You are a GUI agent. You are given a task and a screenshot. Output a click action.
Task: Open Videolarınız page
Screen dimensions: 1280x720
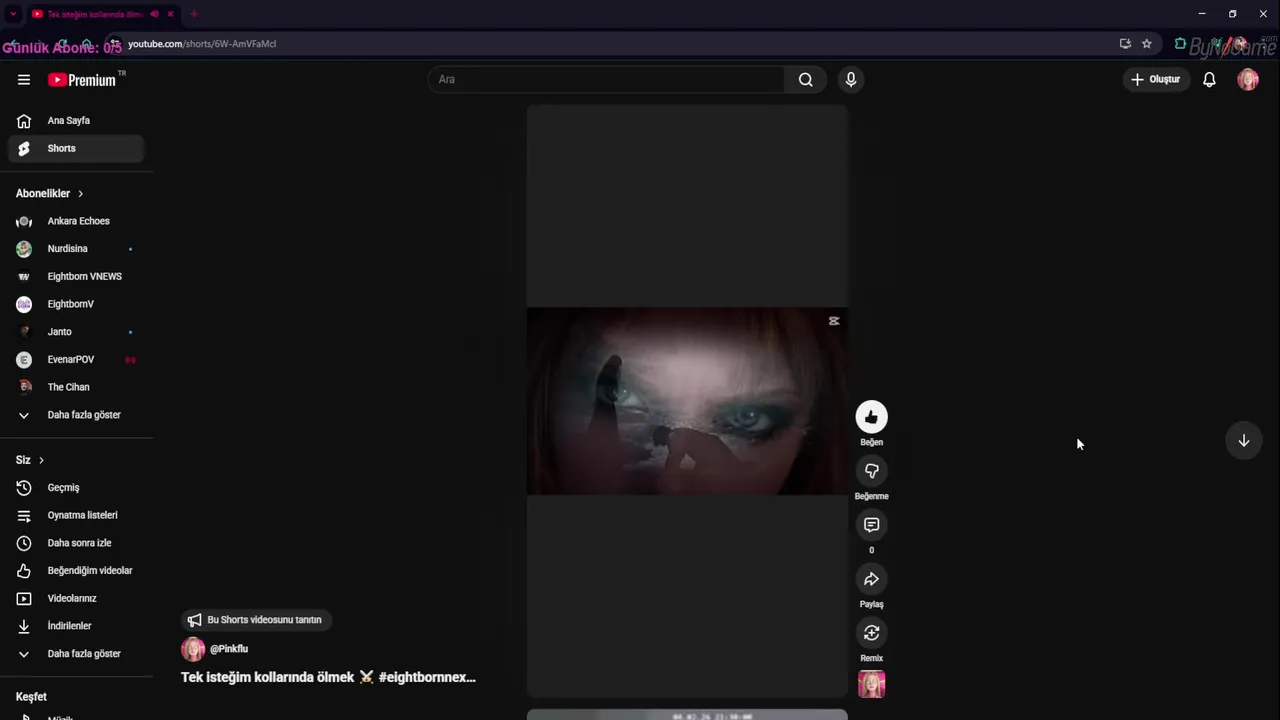(76, 598)
